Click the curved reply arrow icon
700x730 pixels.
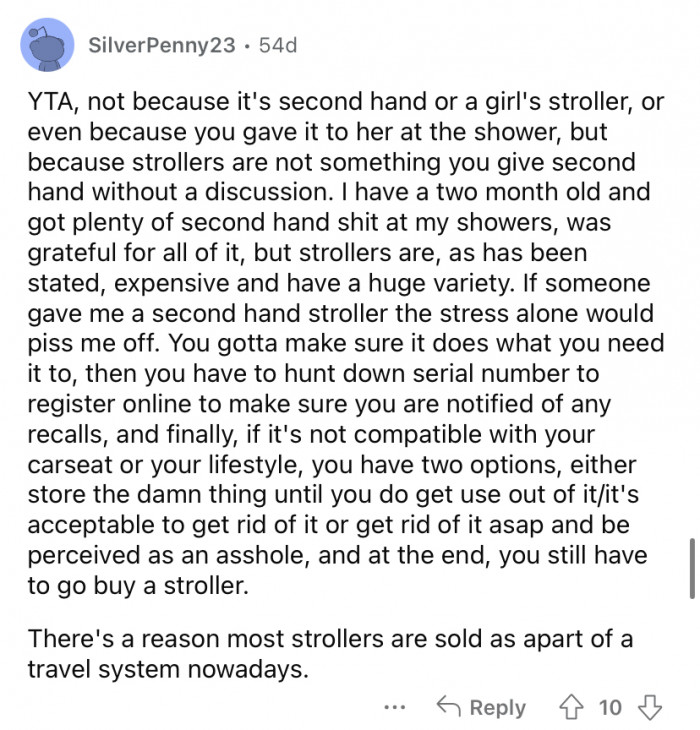[447, 707]
